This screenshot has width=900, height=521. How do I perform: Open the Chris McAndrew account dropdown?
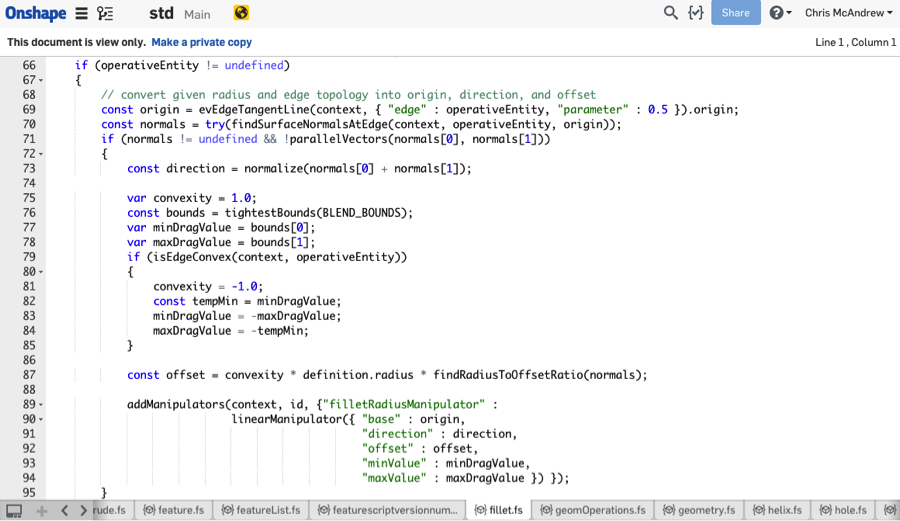click(848, 13)
